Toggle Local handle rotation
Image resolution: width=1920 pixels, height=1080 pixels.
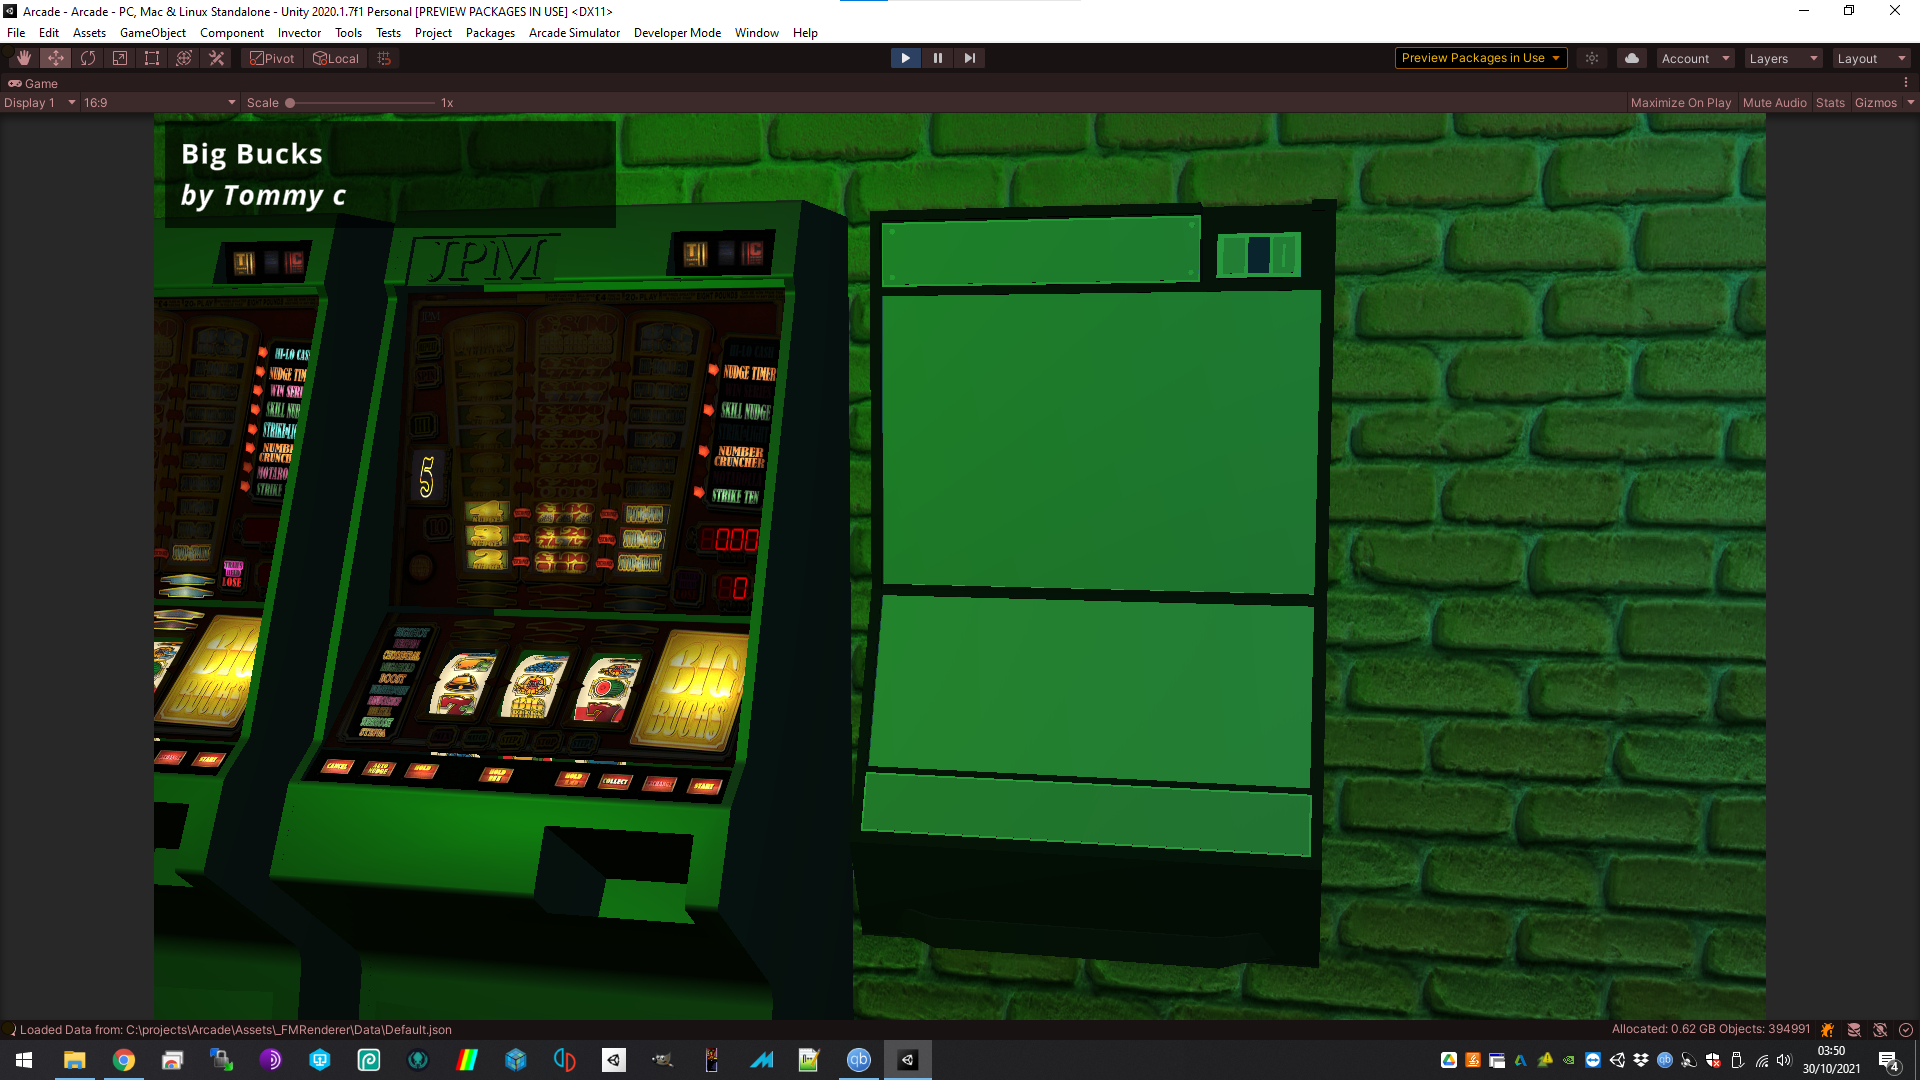[x=336, y=58]
